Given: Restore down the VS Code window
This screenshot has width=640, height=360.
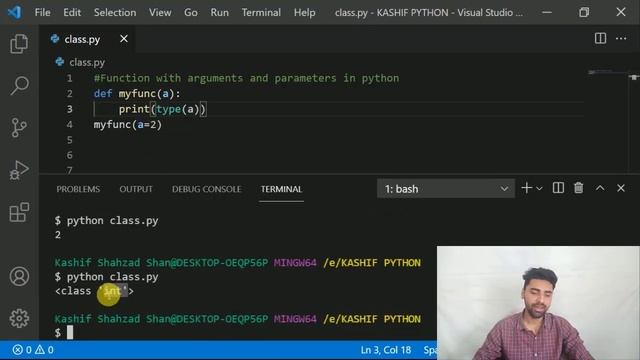Looking at the screenshot, I should 584,12.
